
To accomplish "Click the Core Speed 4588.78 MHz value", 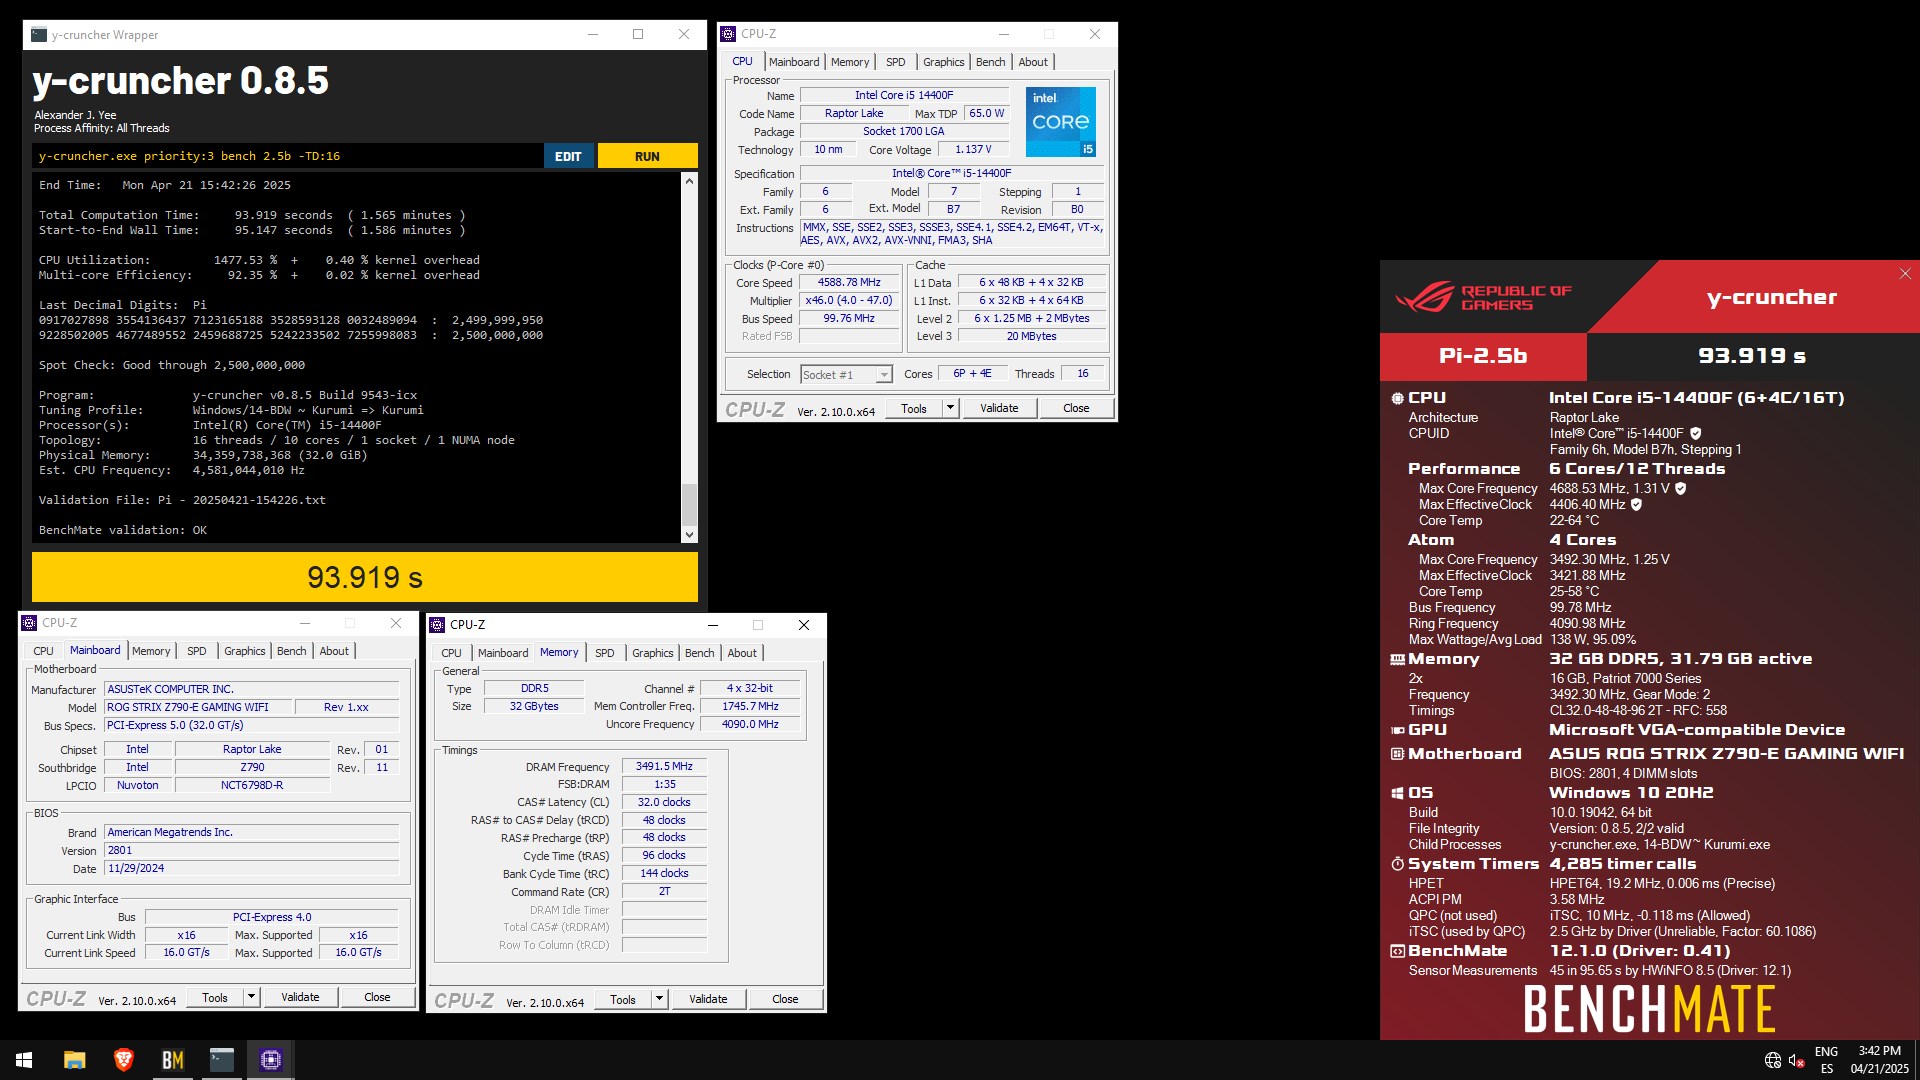I will click(849, 283).
